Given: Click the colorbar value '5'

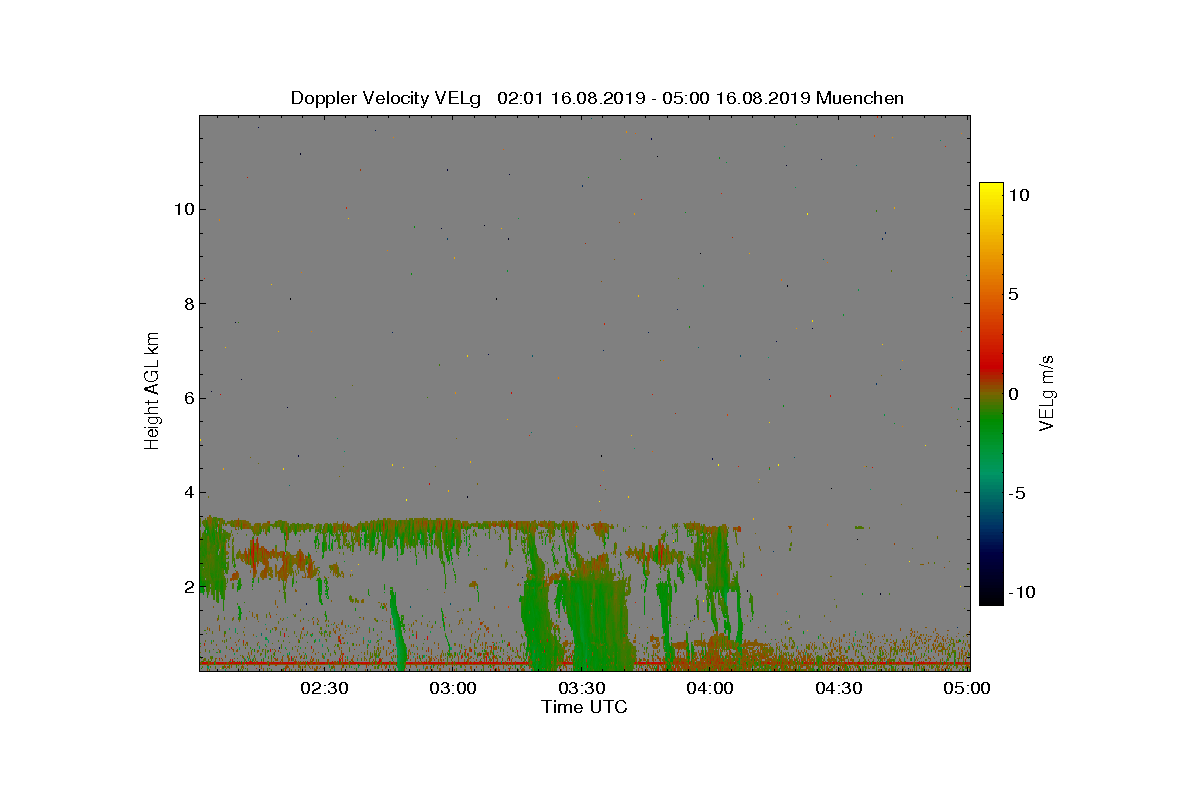Looking at the screenshot, I should [1013, 295].
